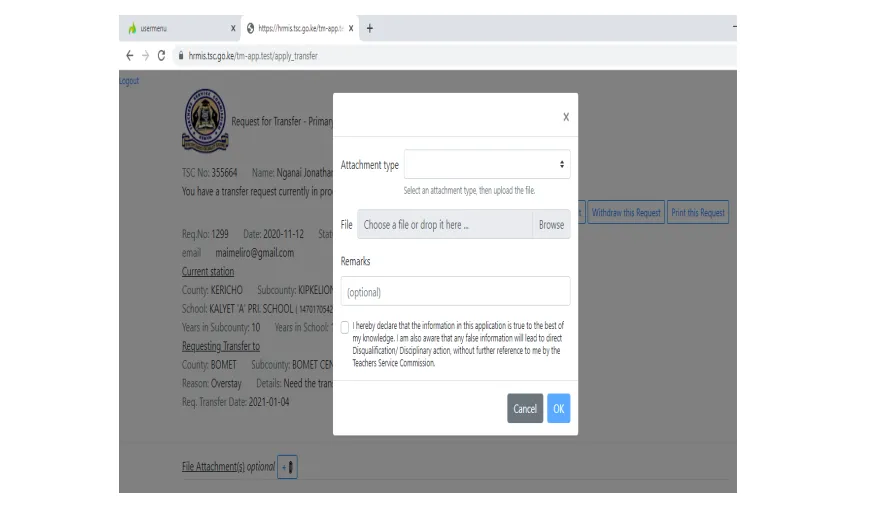
Task: Click the Req. Transfer Date 2021-01-04 text
Action: click(x=236, y=402)
